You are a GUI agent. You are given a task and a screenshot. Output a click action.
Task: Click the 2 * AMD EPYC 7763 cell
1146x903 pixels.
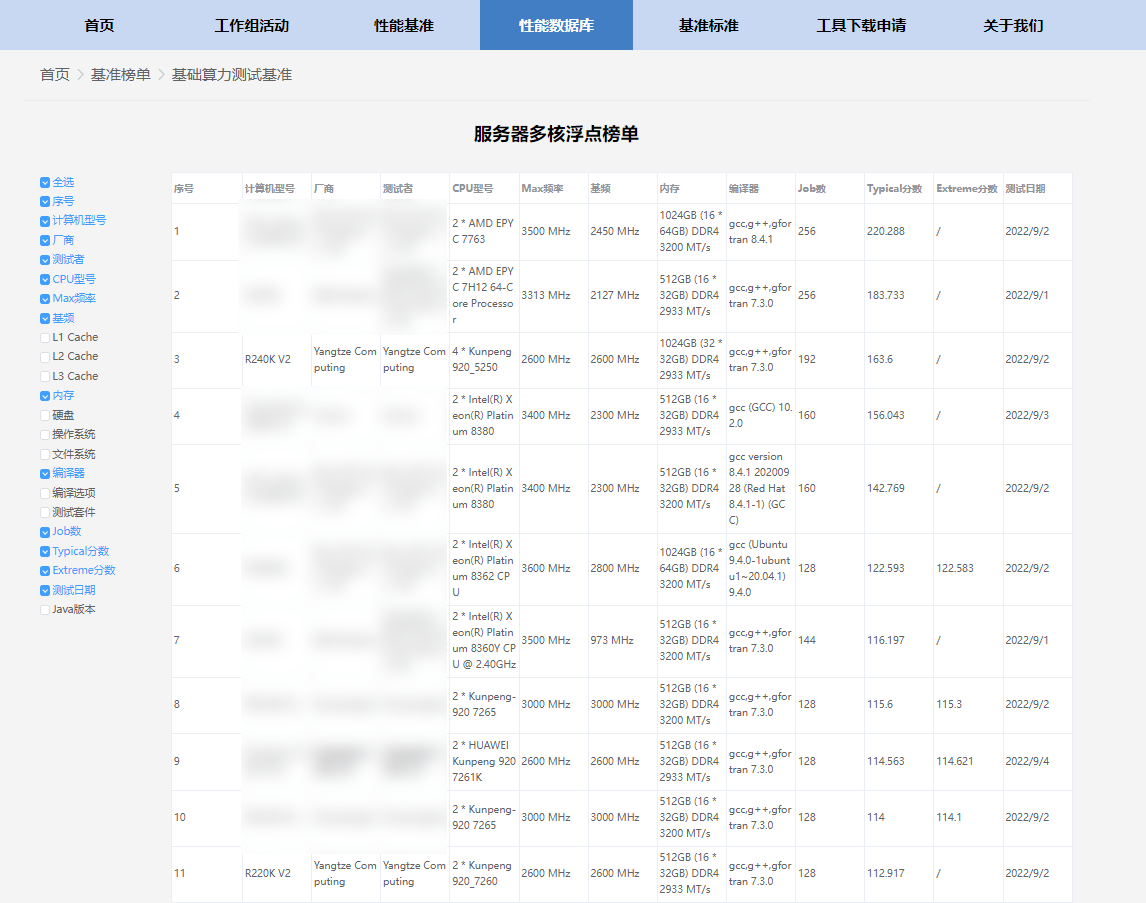(483, 231)
